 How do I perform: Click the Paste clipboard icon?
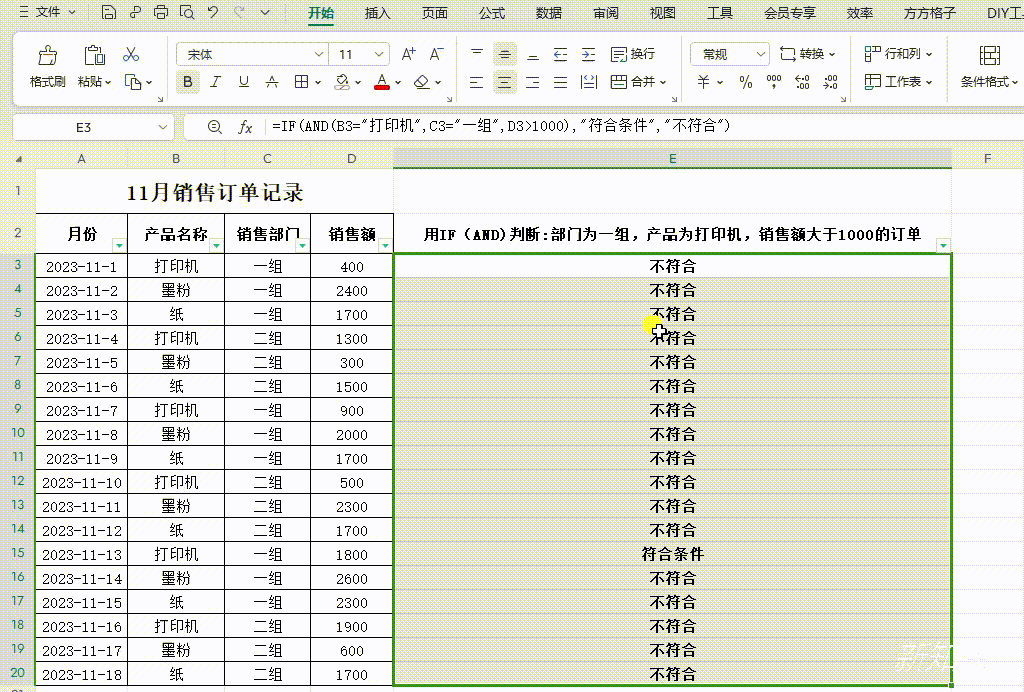coord(94,55)
